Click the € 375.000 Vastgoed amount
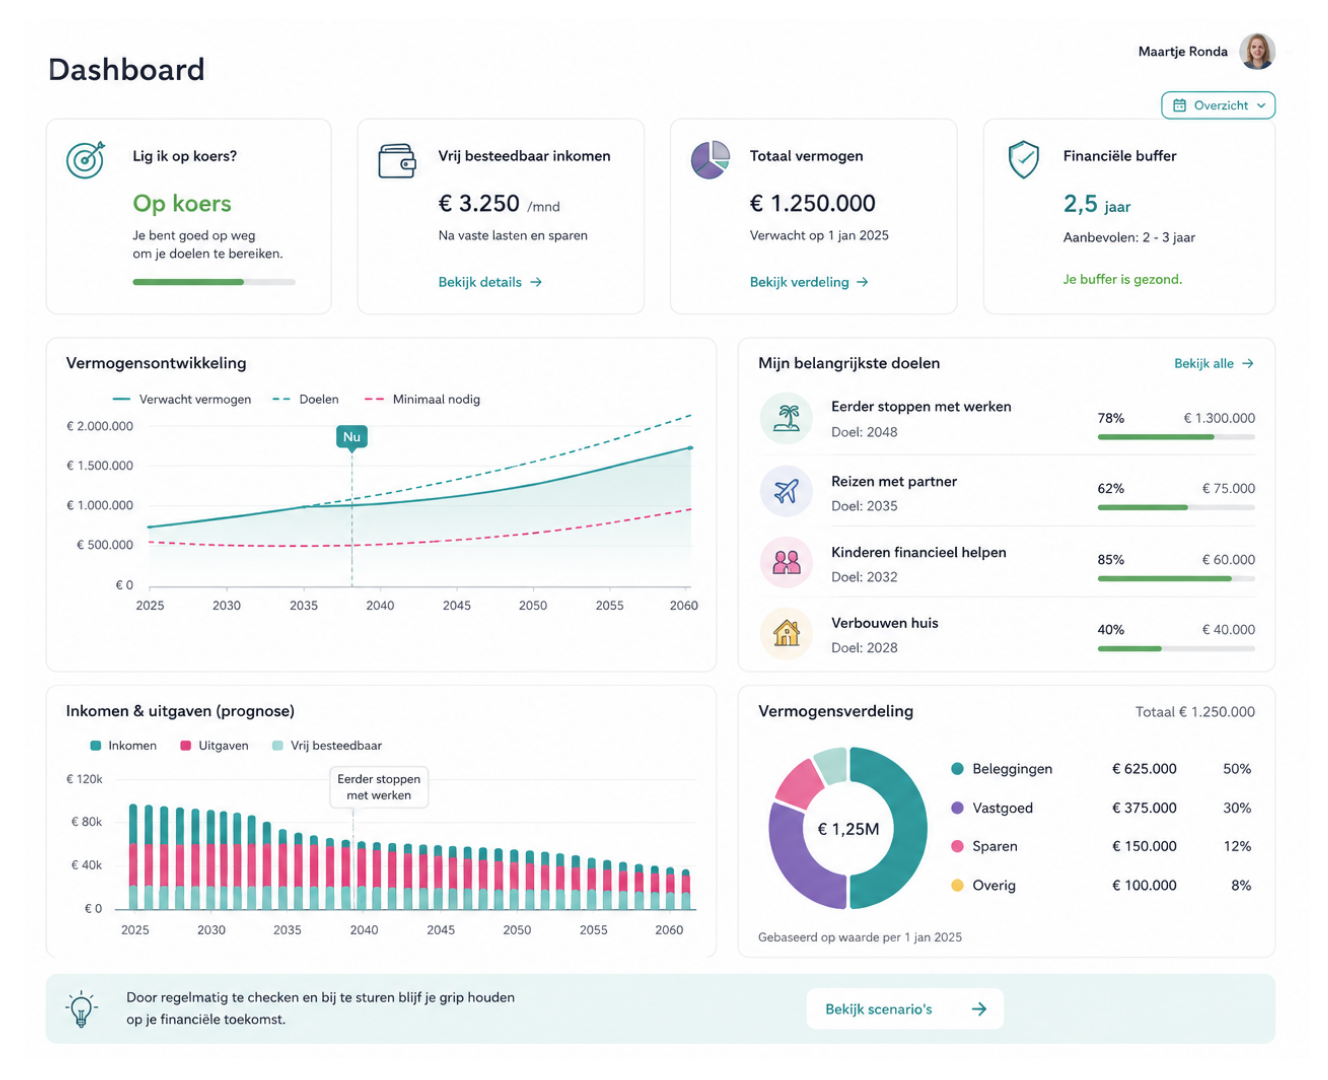Screen dimensions: 1328x1080 1144,808
